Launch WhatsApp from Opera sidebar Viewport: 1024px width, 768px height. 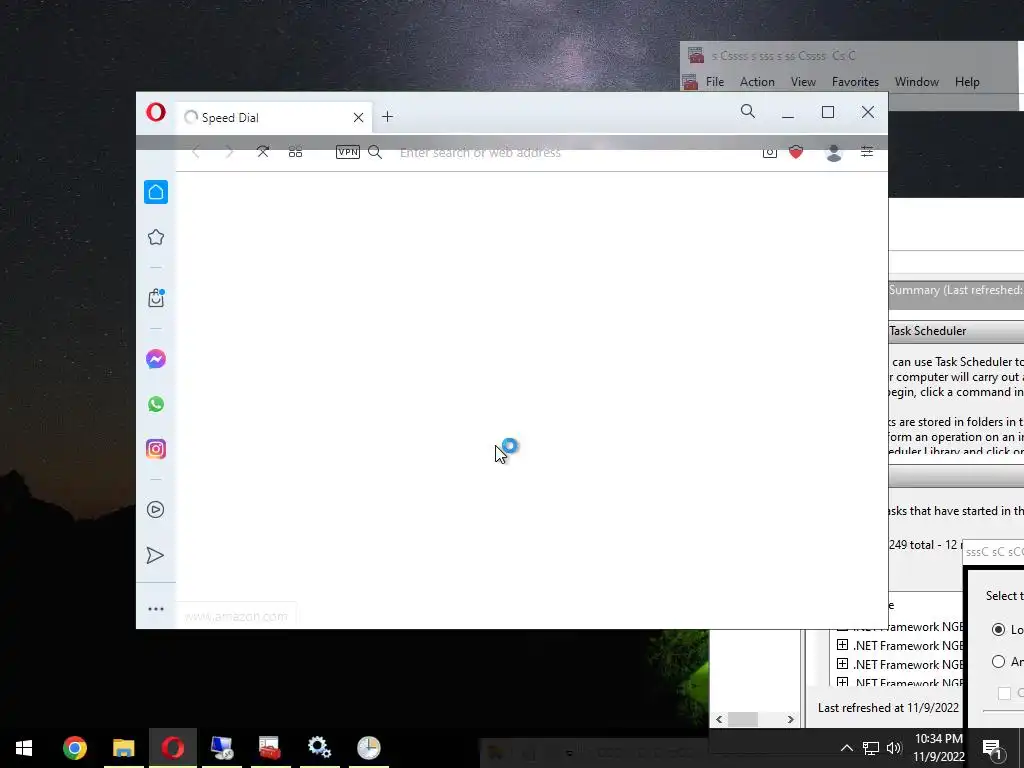[155, 404]
